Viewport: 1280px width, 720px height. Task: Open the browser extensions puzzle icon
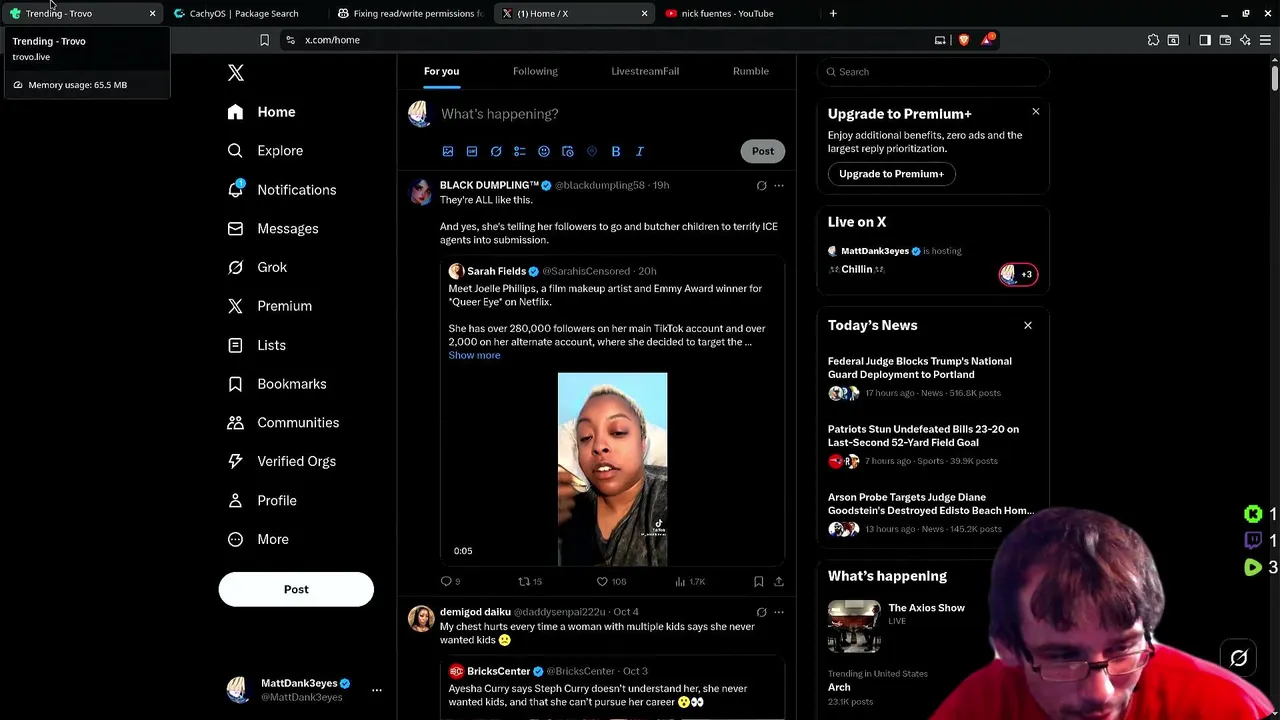click(1153, 40)
